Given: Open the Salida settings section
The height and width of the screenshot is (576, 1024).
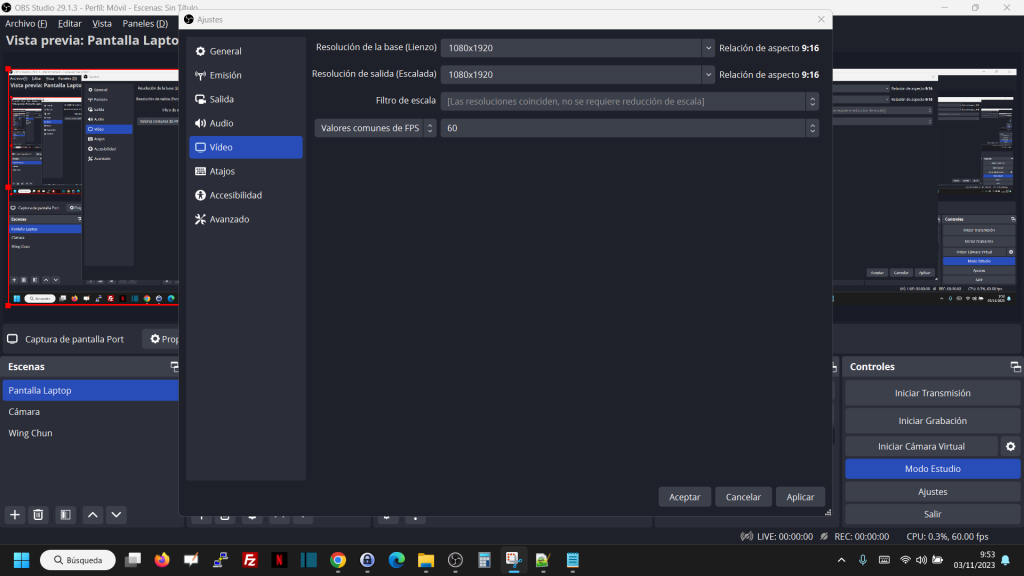Looking at the screenshot, I should click(x=246, y=99).
